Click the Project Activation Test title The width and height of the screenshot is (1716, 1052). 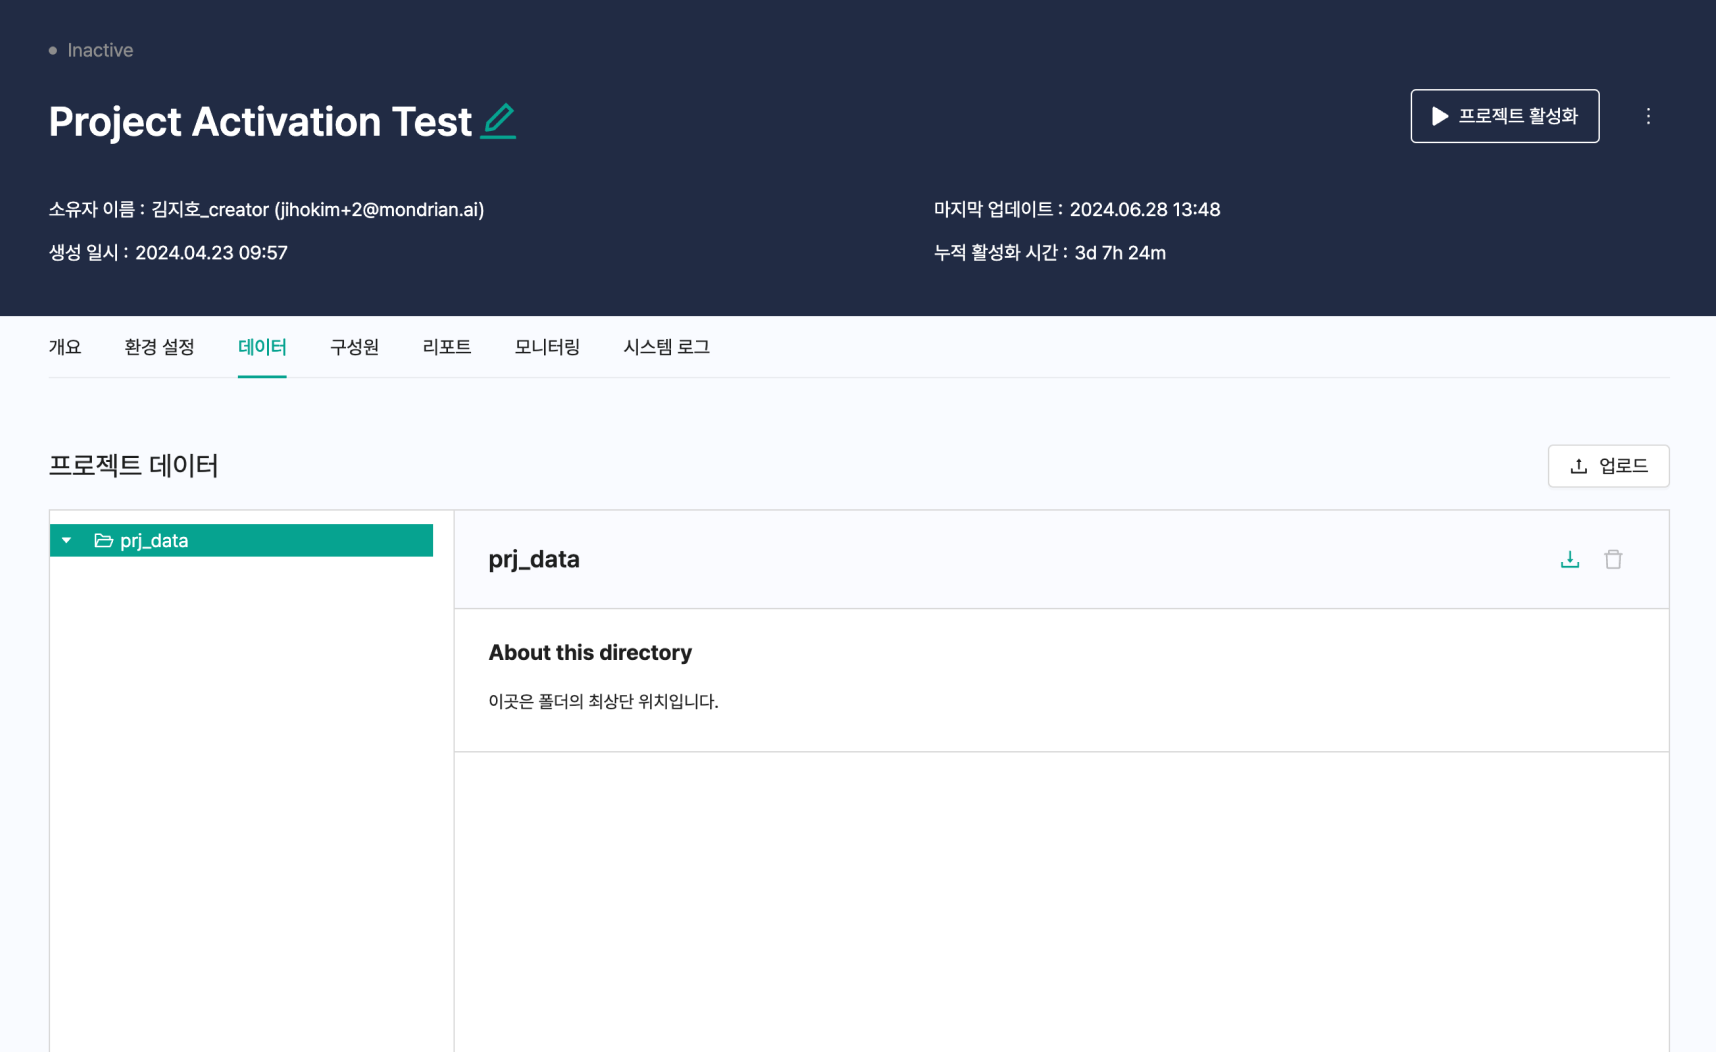pyautogui.click(x=260, y=122)
